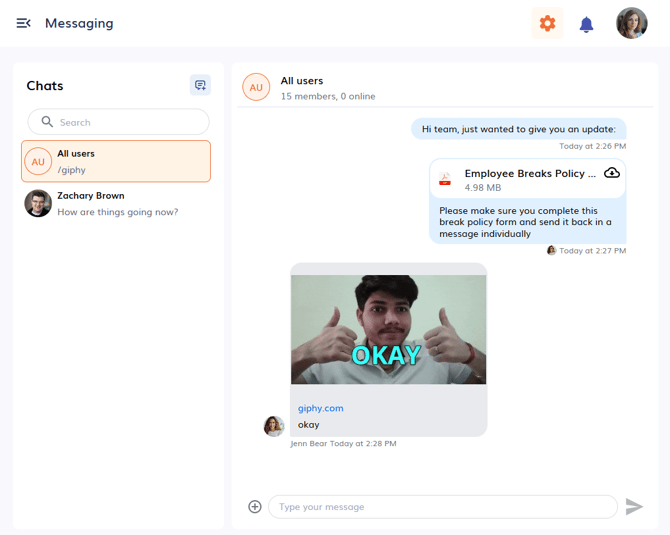This screenshot has height=535, width=670.
Task: Focus the chat Search field
Action: pyautogui.click(x=118, y=122)
